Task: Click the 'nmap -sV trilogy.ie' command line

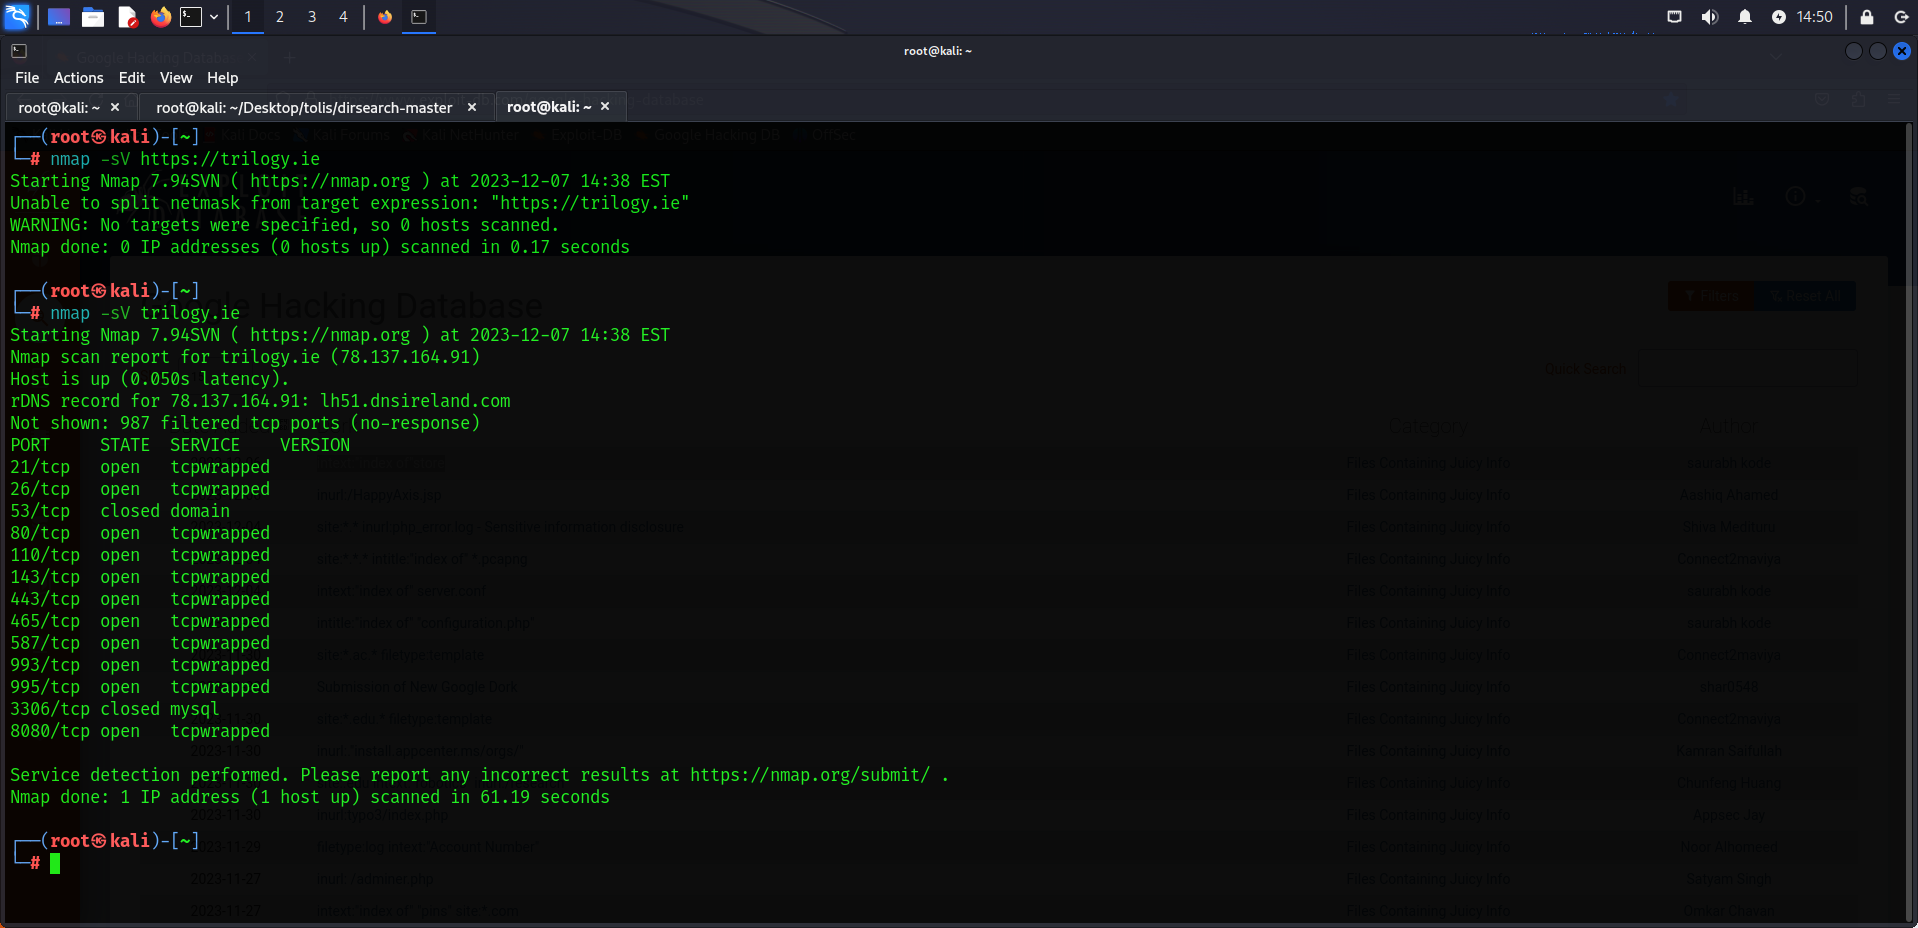Action: coord(145,313)
